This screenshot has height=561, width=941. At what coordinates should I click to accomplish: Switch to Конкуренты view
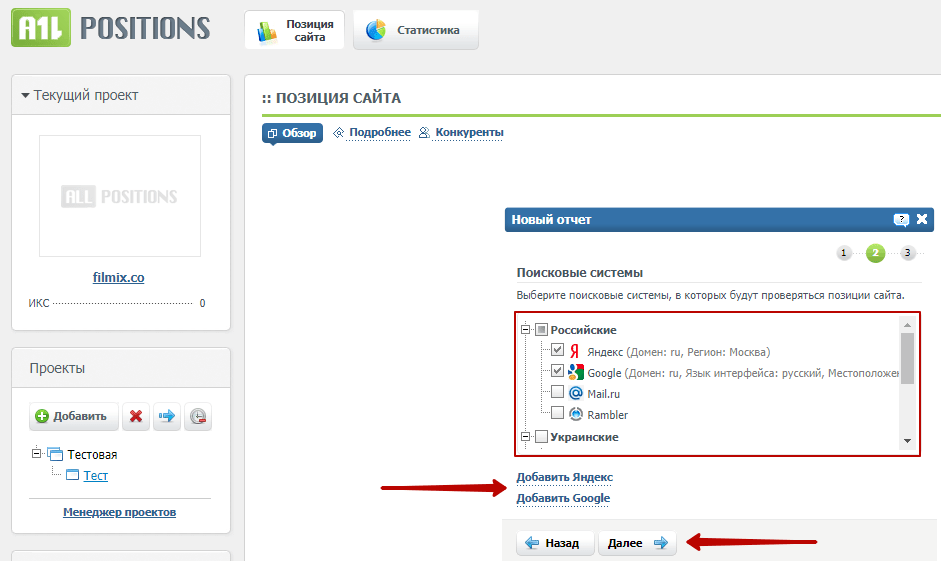(x=469, y=133)
